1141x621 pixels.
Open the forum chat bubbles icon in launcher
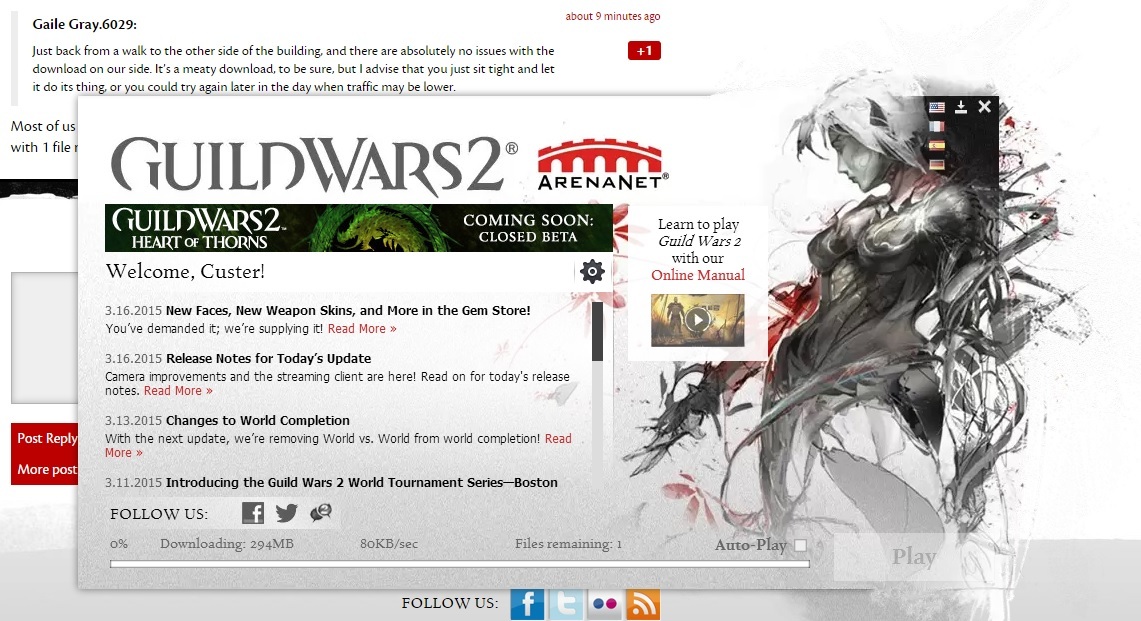321,513
